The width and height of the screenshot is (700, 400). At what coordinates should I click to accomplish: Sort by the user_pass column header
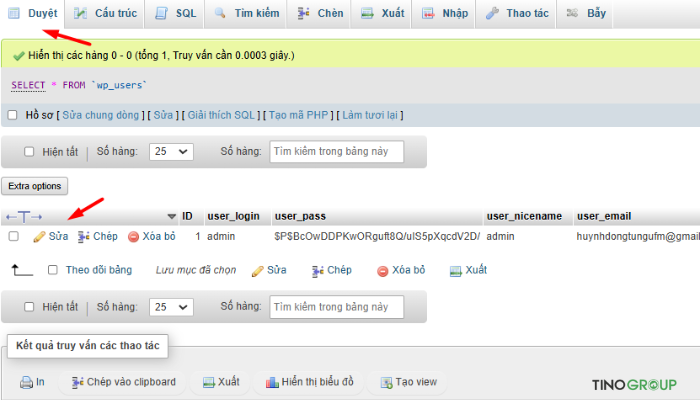point(300,217)
